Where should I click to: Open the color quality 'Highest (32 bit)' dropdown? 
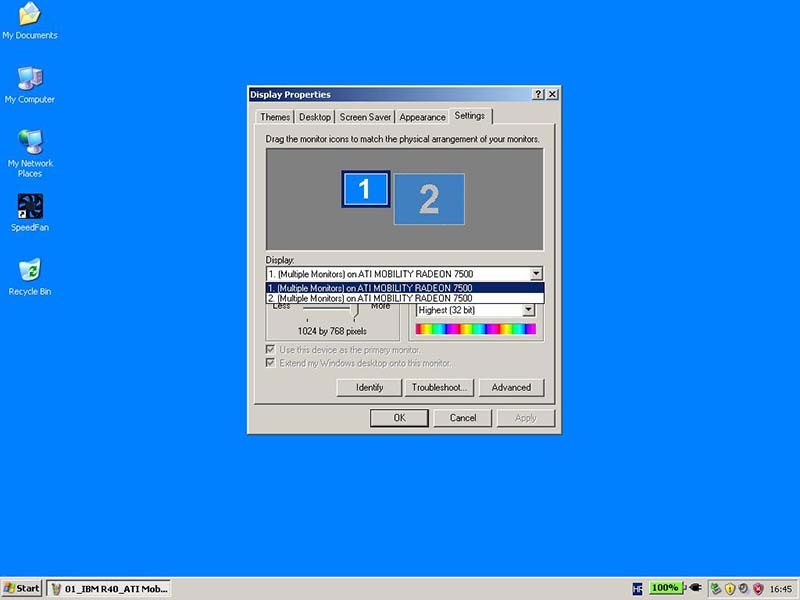(x=529, y=310)
